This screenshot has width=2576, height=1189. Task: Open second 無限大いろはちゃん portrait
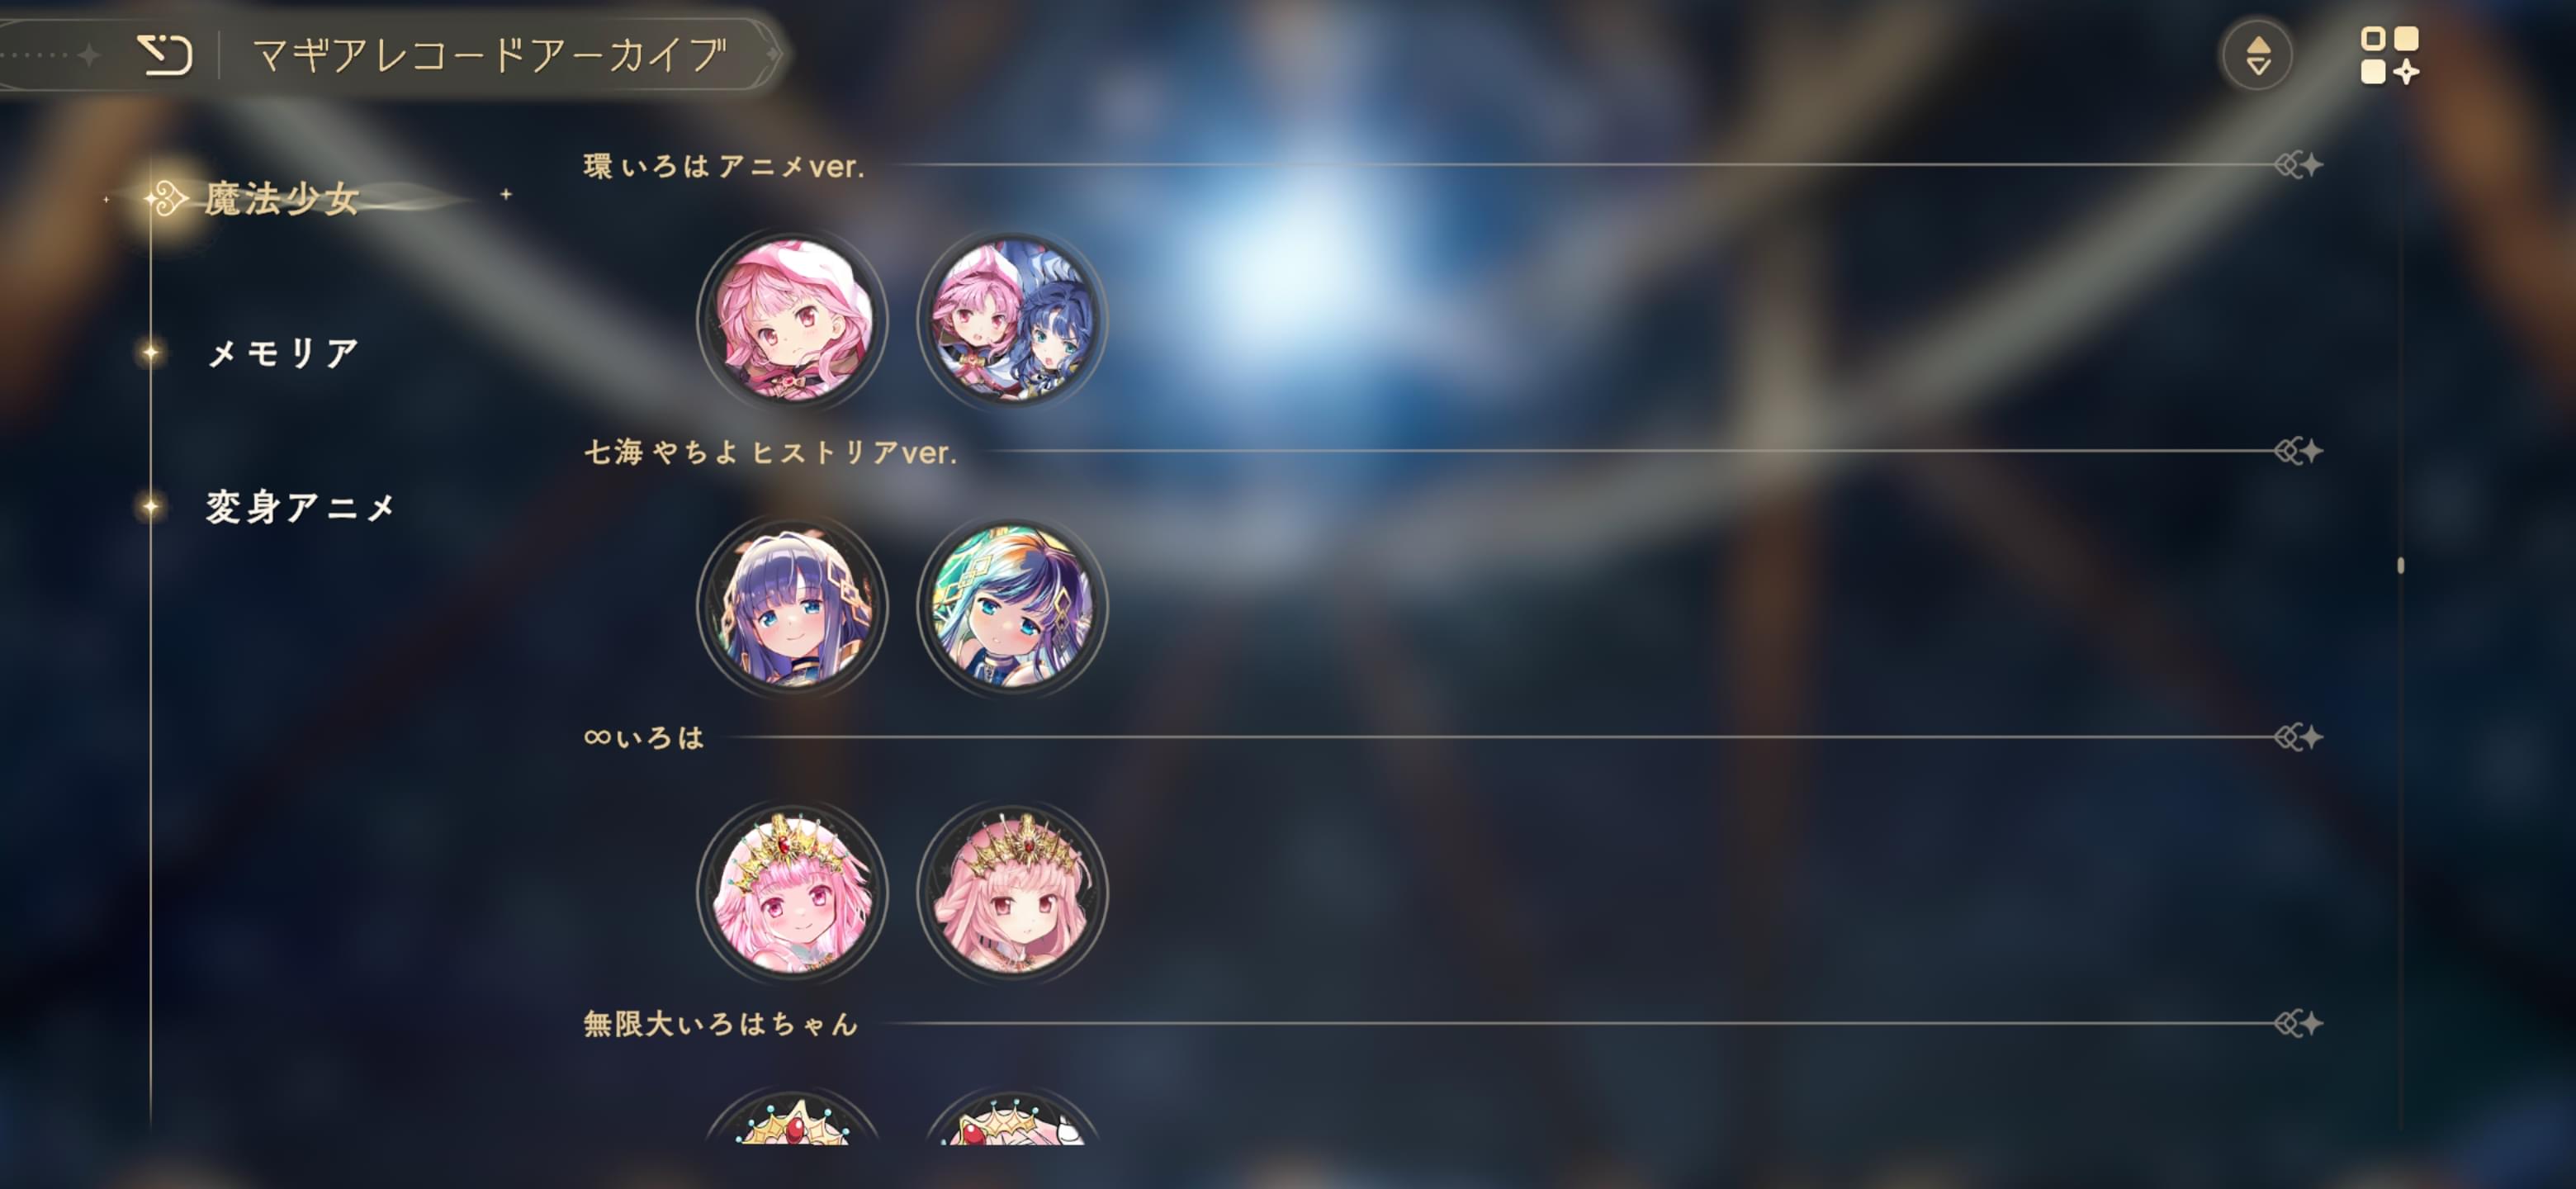click(1012, 1117)
